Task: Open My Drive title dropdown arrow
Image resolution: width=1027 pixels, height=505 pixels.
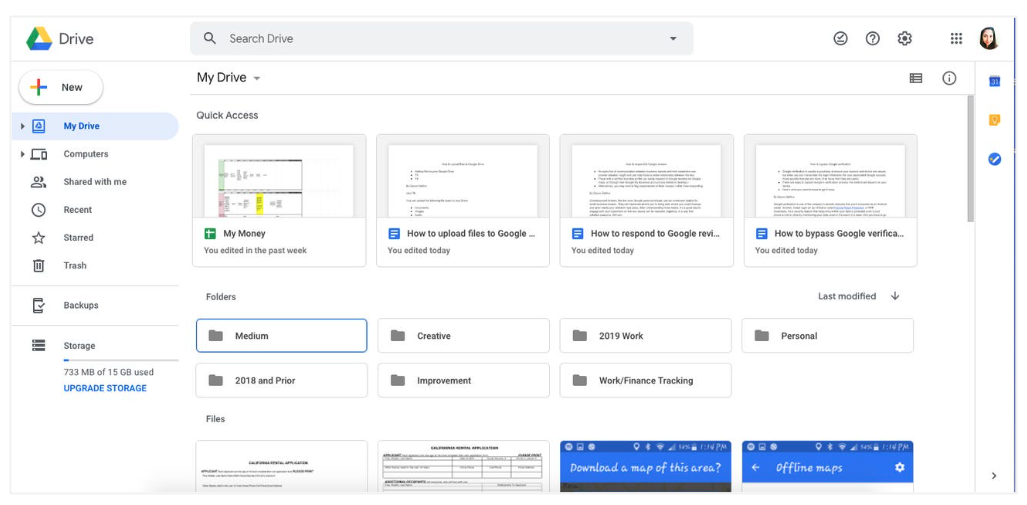Action: pos(257,79)
